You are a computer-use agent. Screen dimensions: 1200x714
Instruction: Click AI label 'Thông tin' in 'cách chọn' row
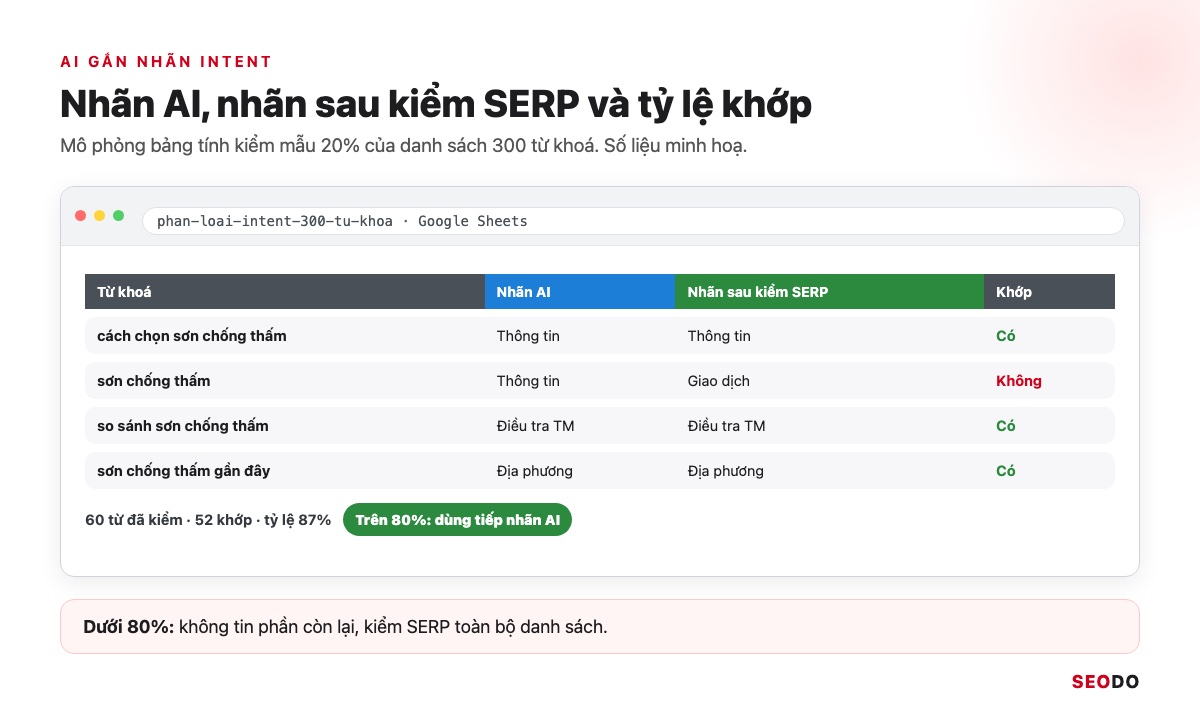pos(528,336)
